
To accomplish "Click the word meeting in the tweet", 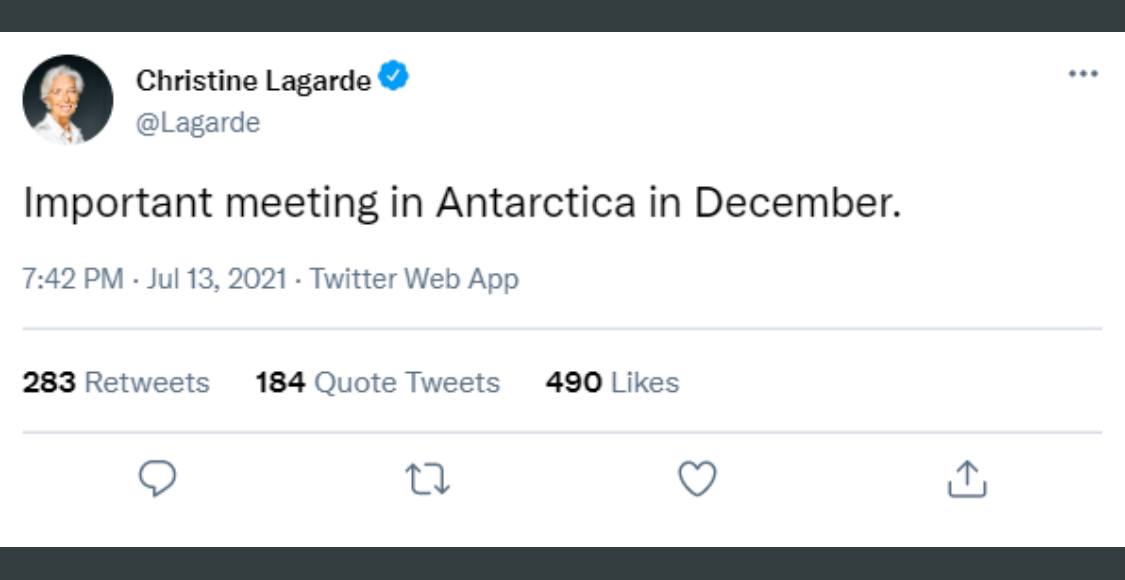I will 301,203.
